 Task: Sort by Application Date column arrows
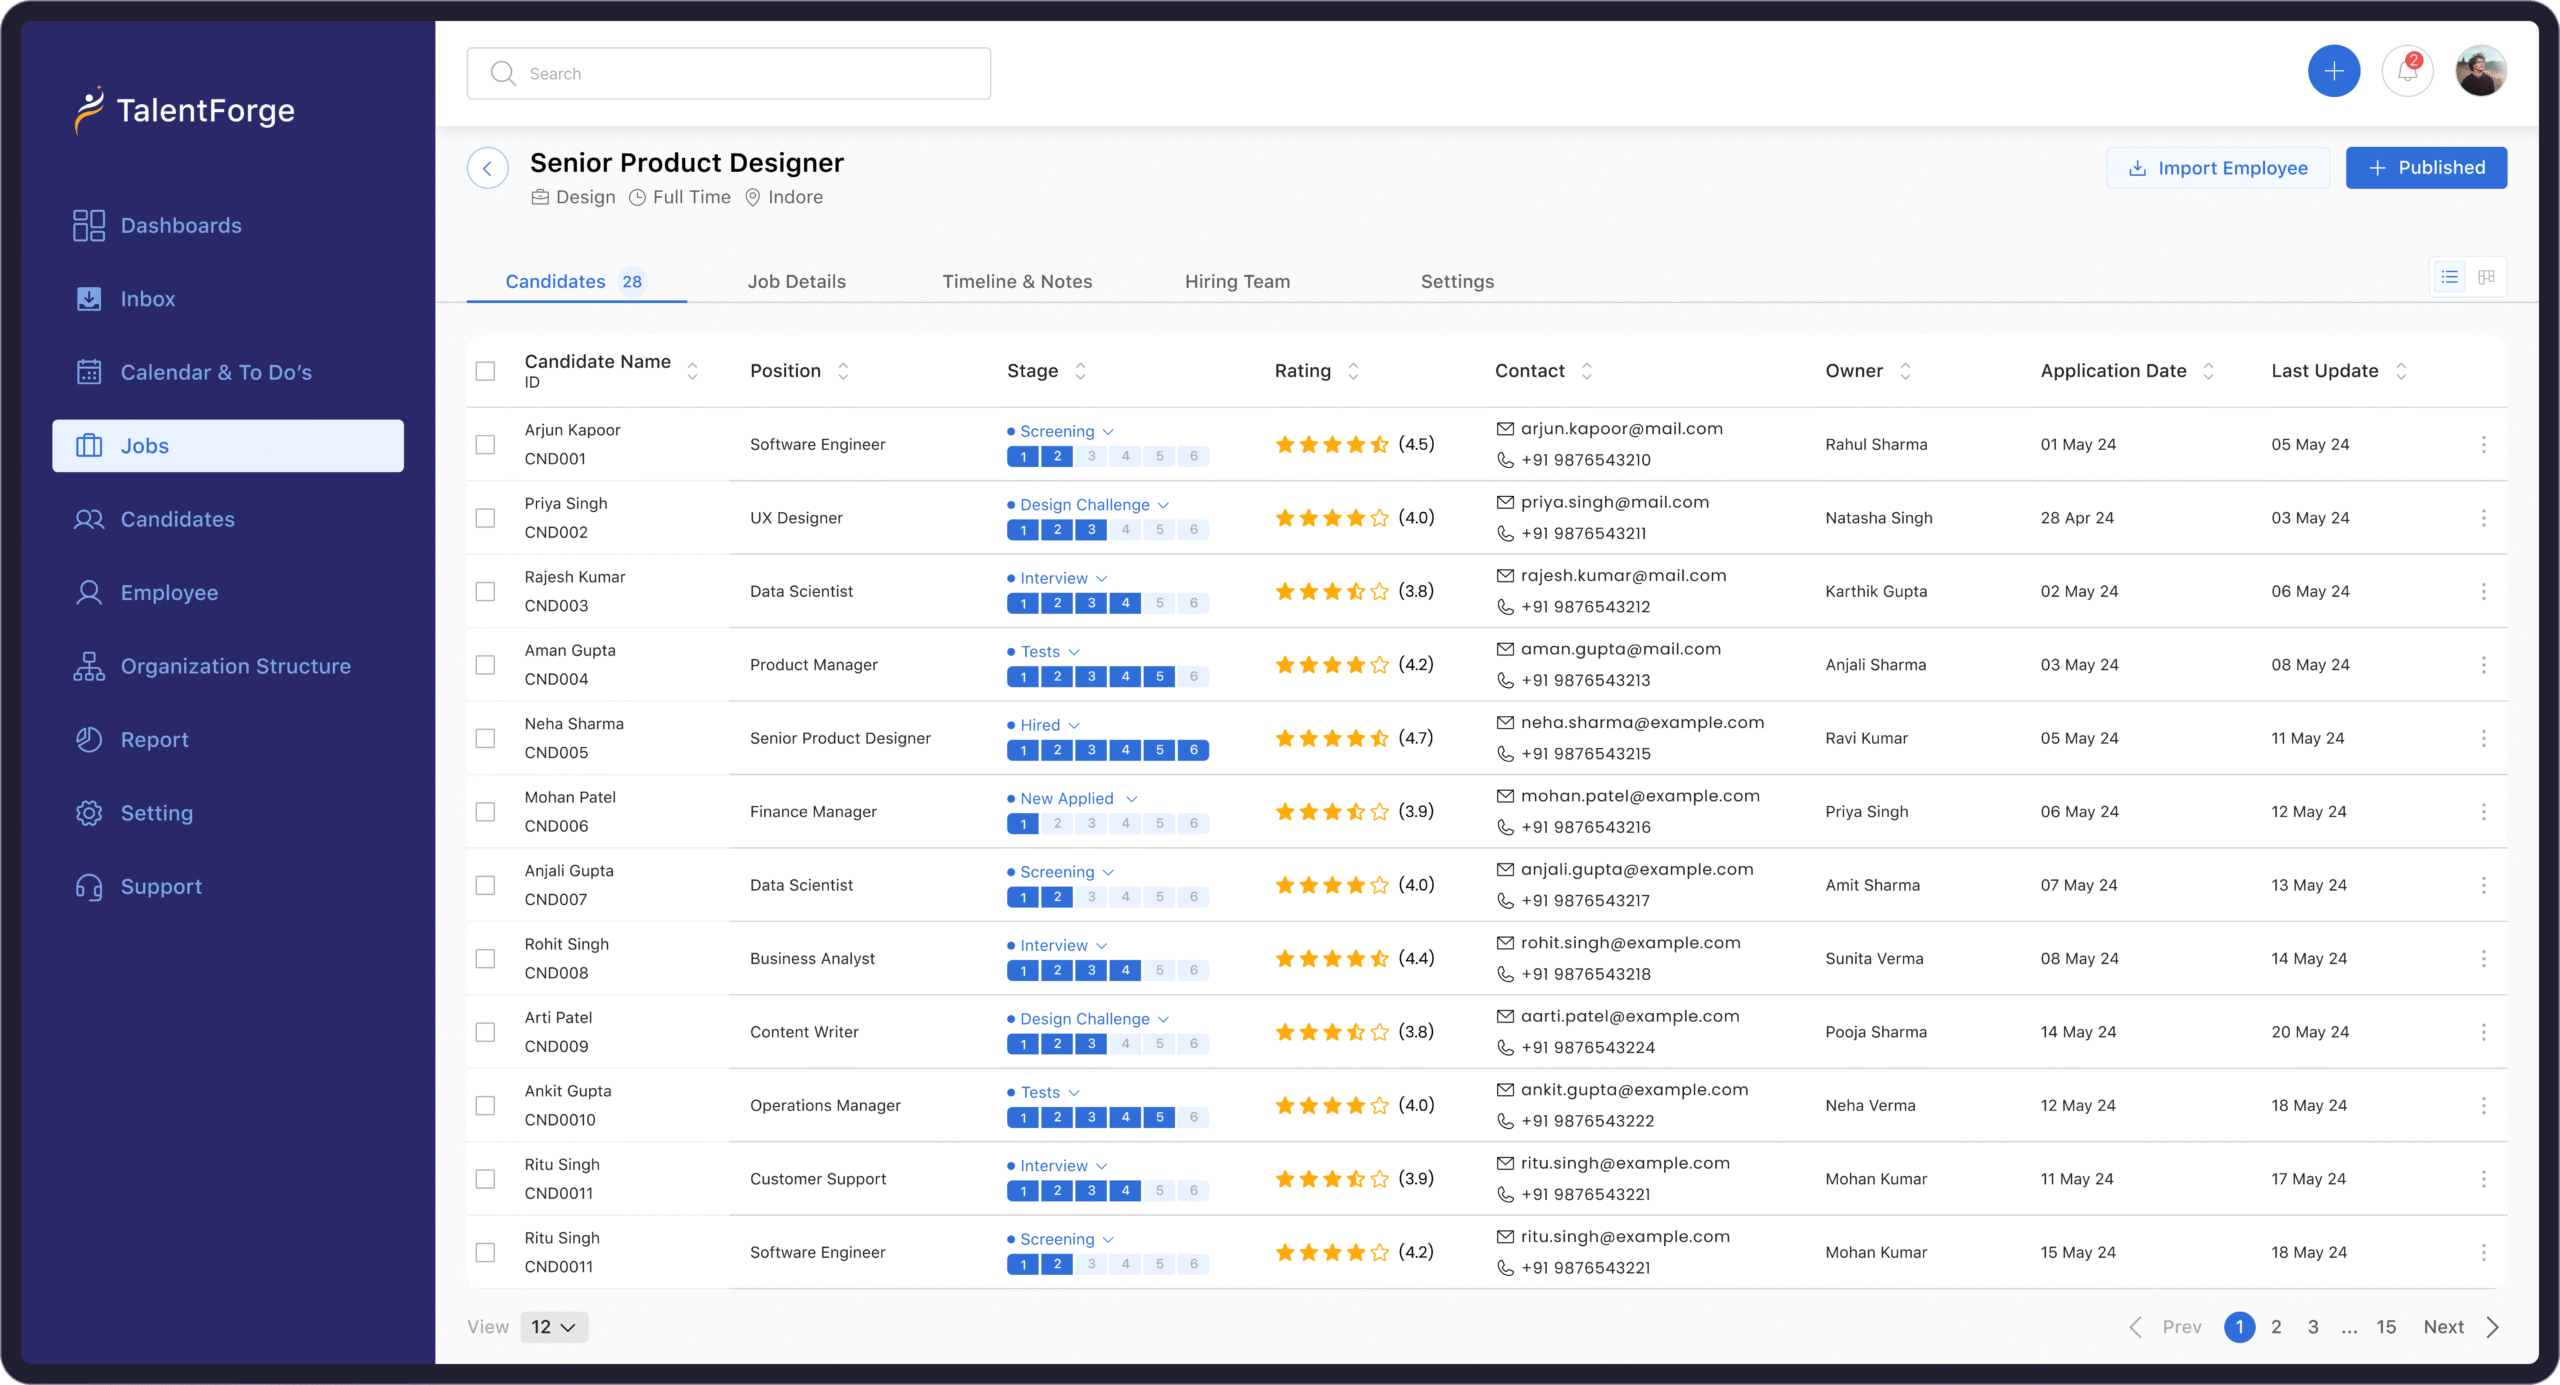coord(2208,371)
